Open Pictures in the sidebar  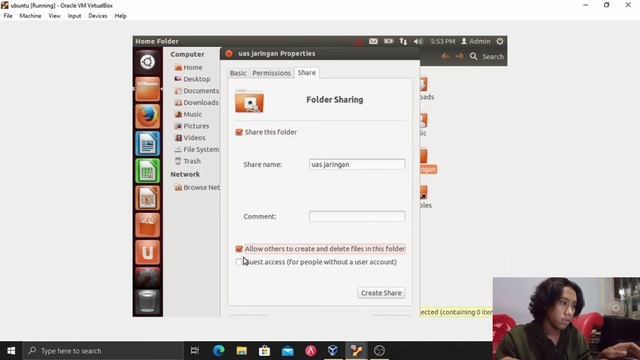click(x=192, y=126)
